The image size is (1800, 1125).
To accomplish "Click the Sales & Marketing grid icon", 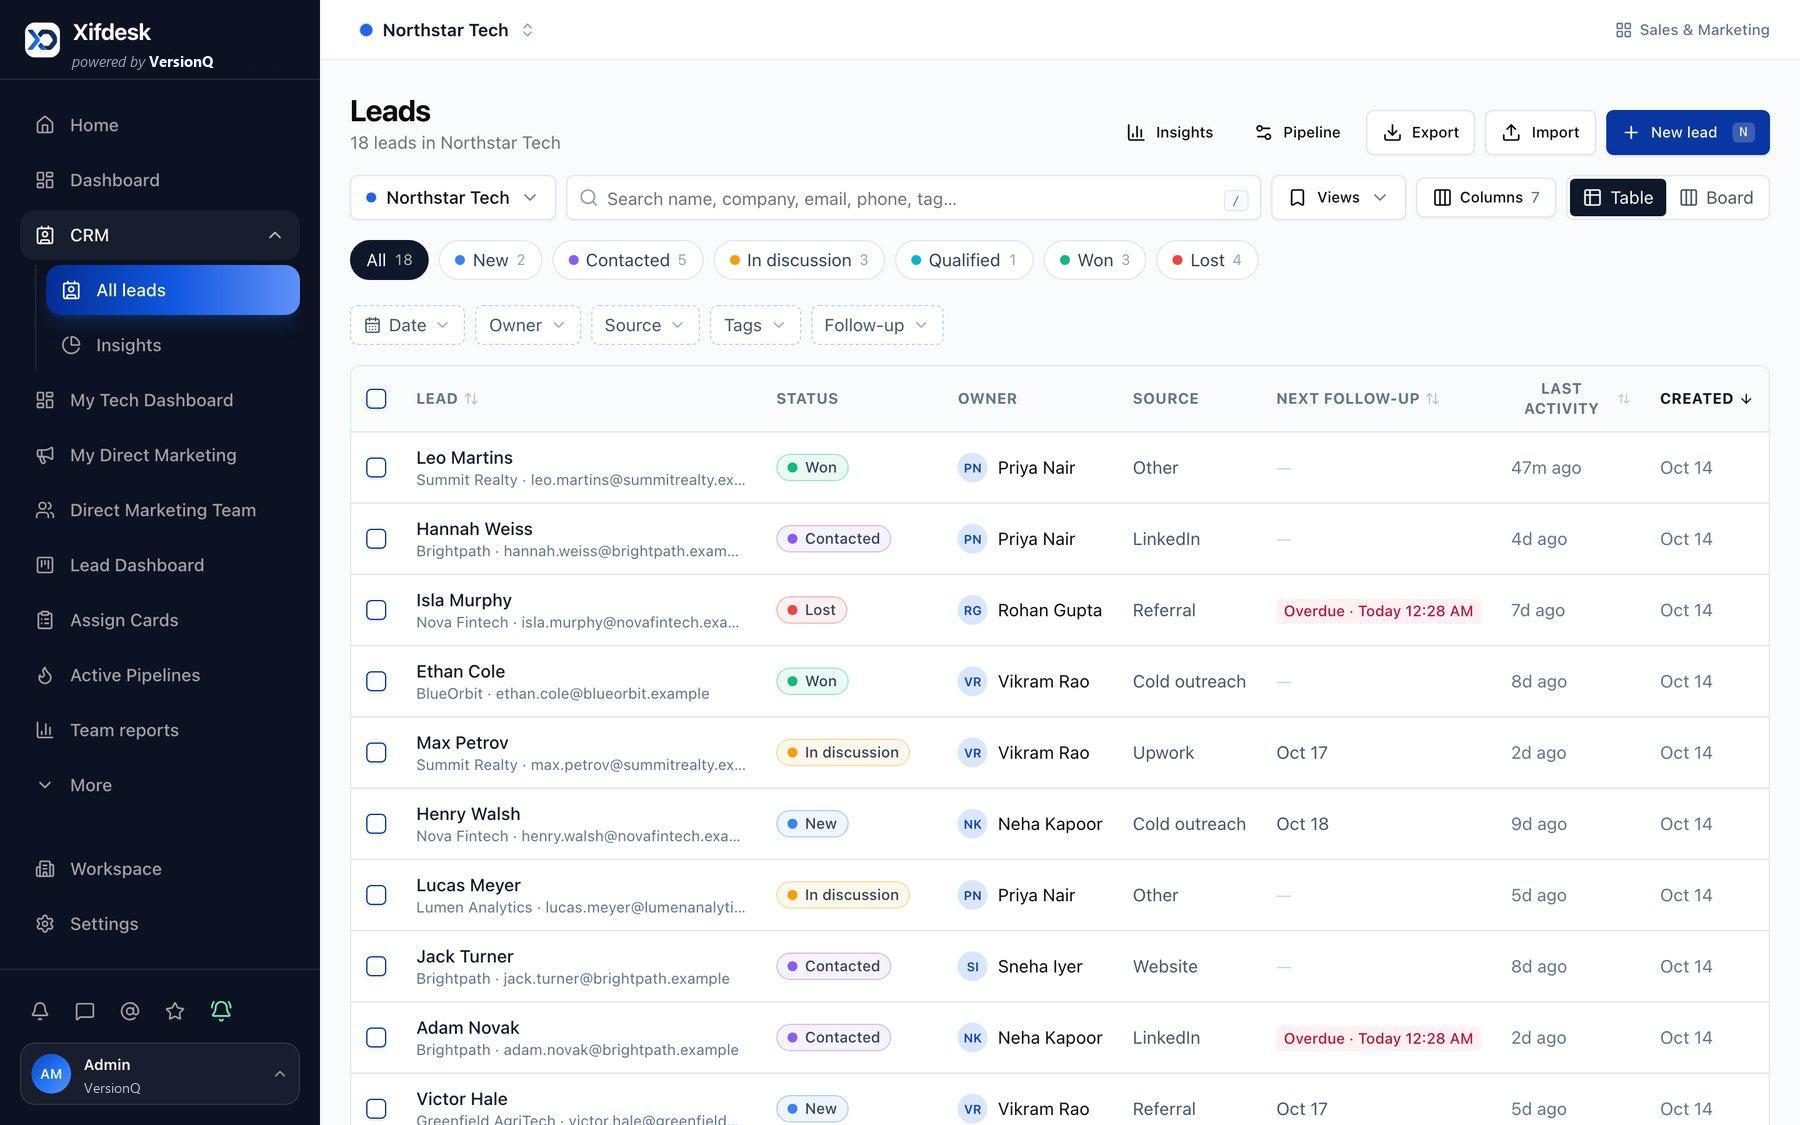I will 1623,30.
